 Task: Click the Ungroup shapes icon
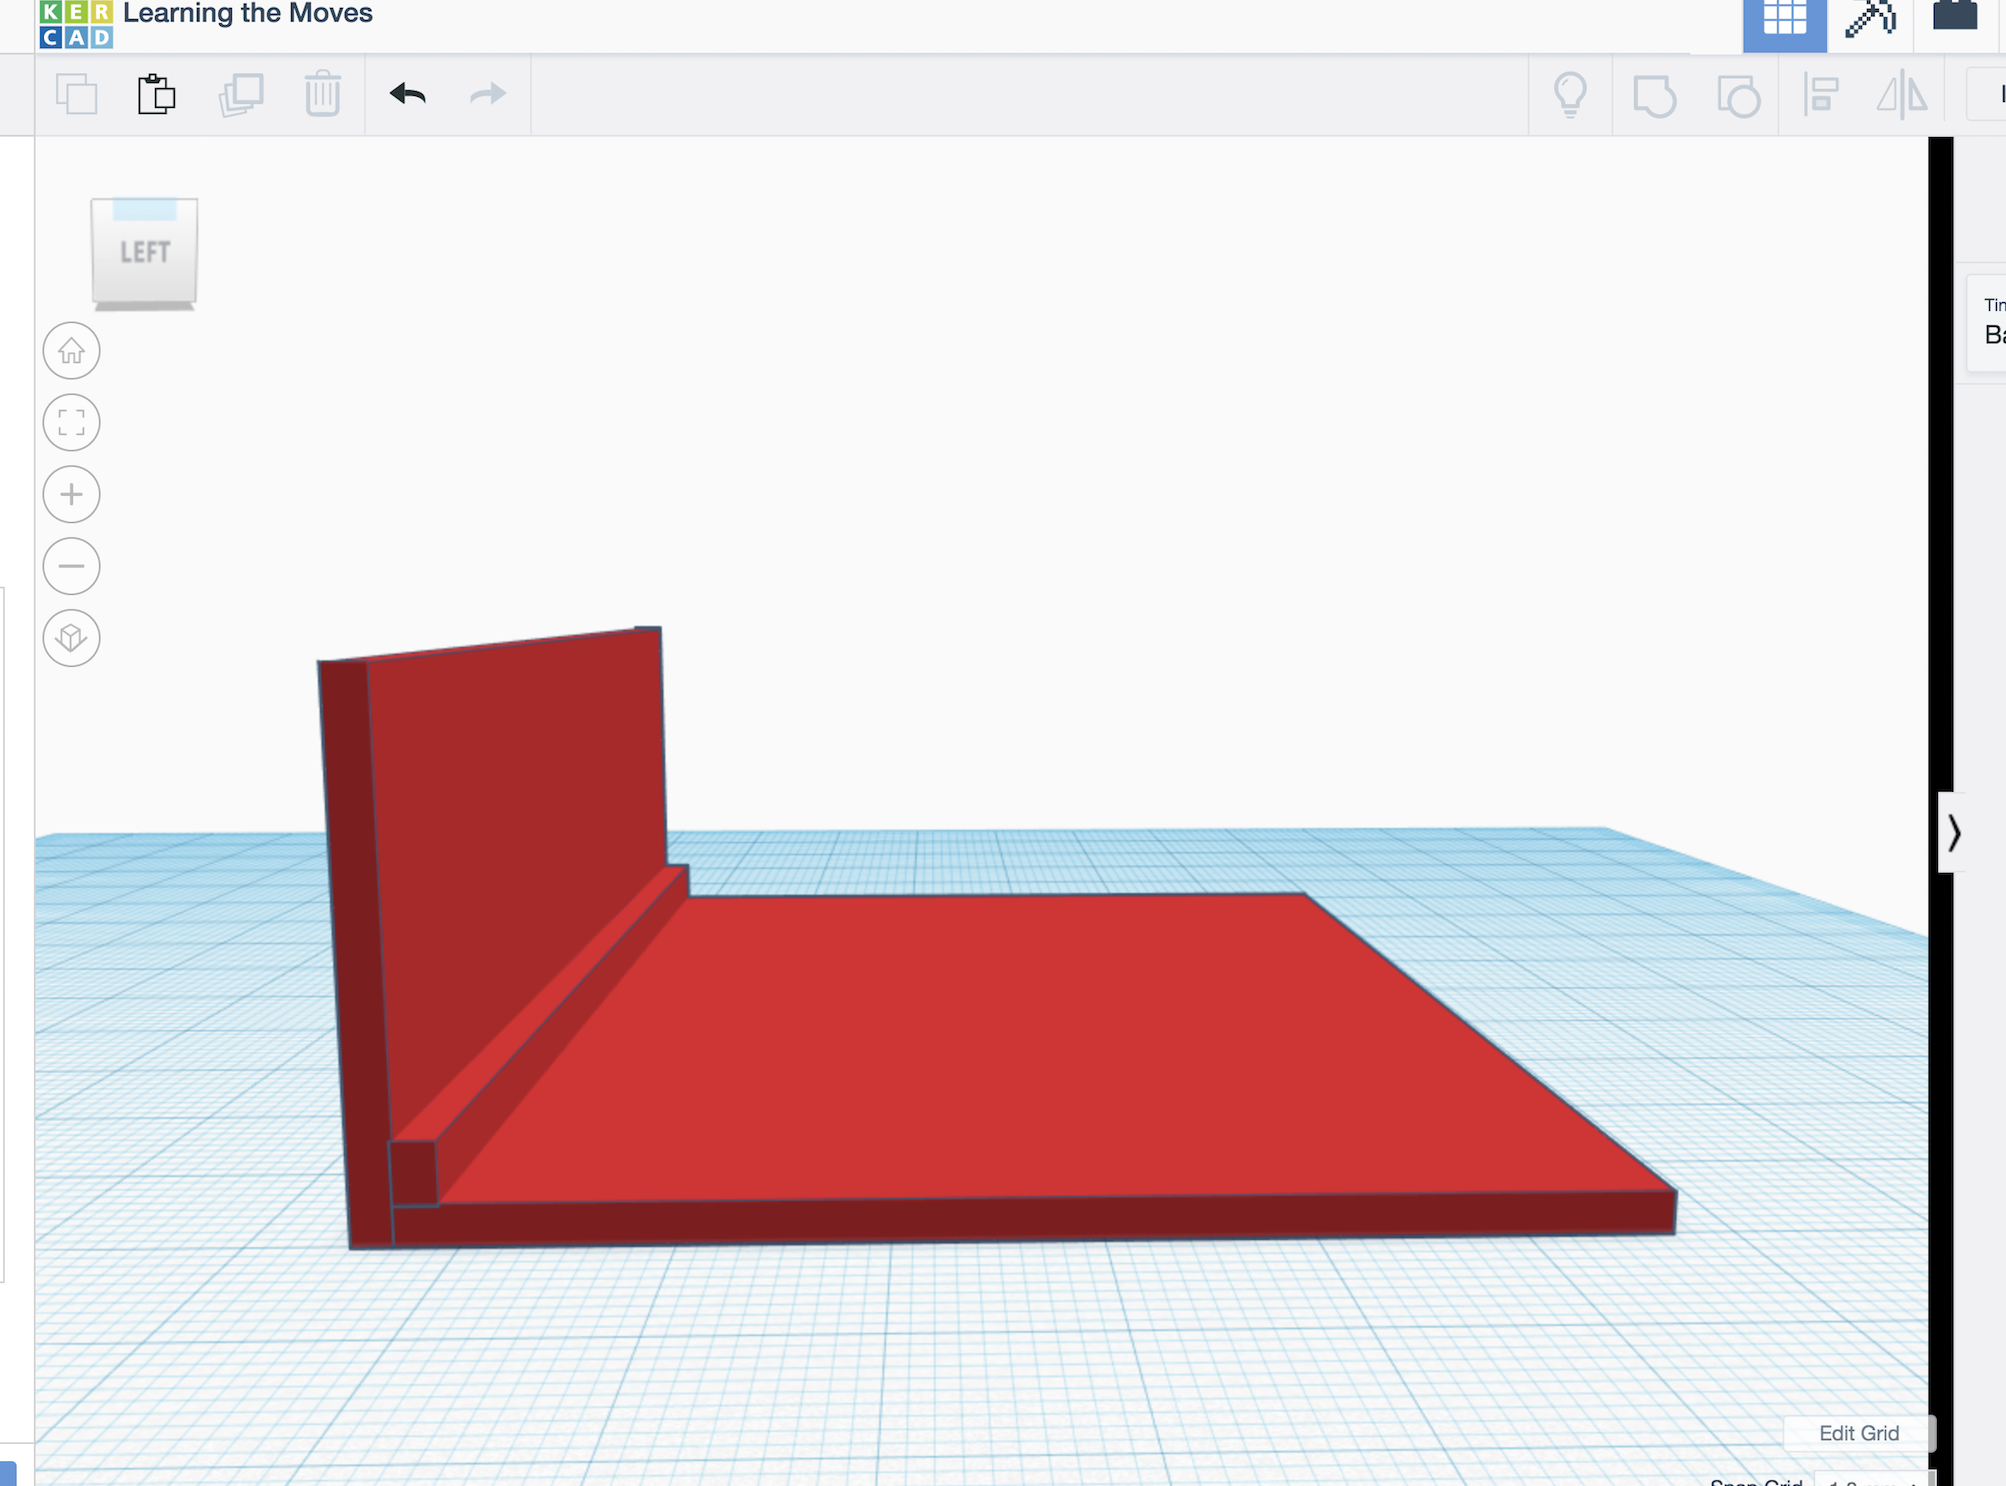click(1738, 97)
